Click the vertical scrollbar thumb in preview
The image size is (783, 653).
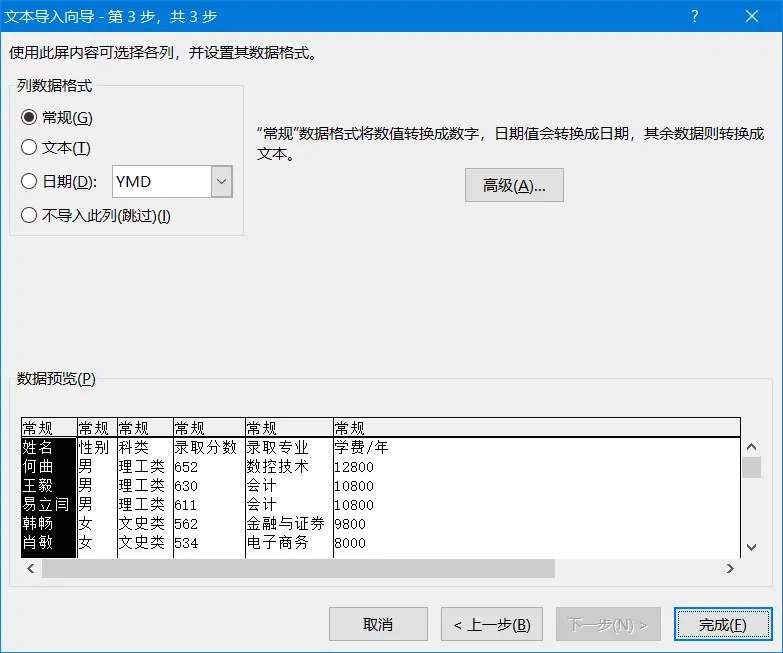tap(751, 467)
